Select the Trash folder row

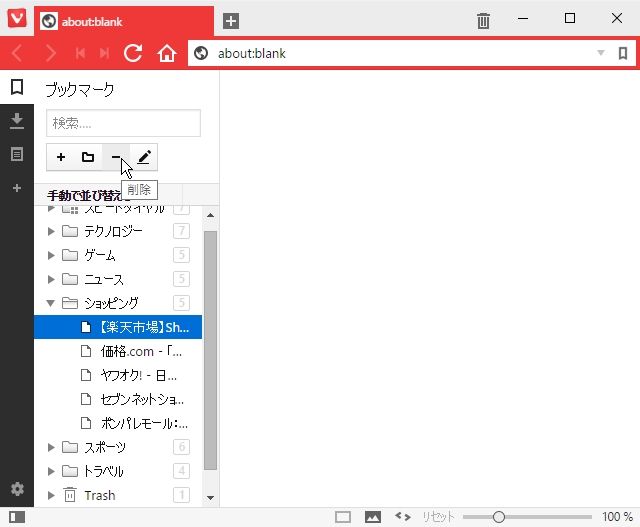(x=118, y=496)
